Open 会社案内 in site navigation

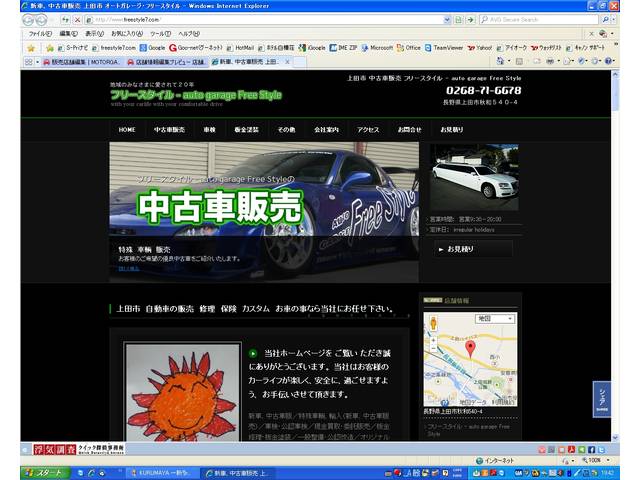click(327, 130)
